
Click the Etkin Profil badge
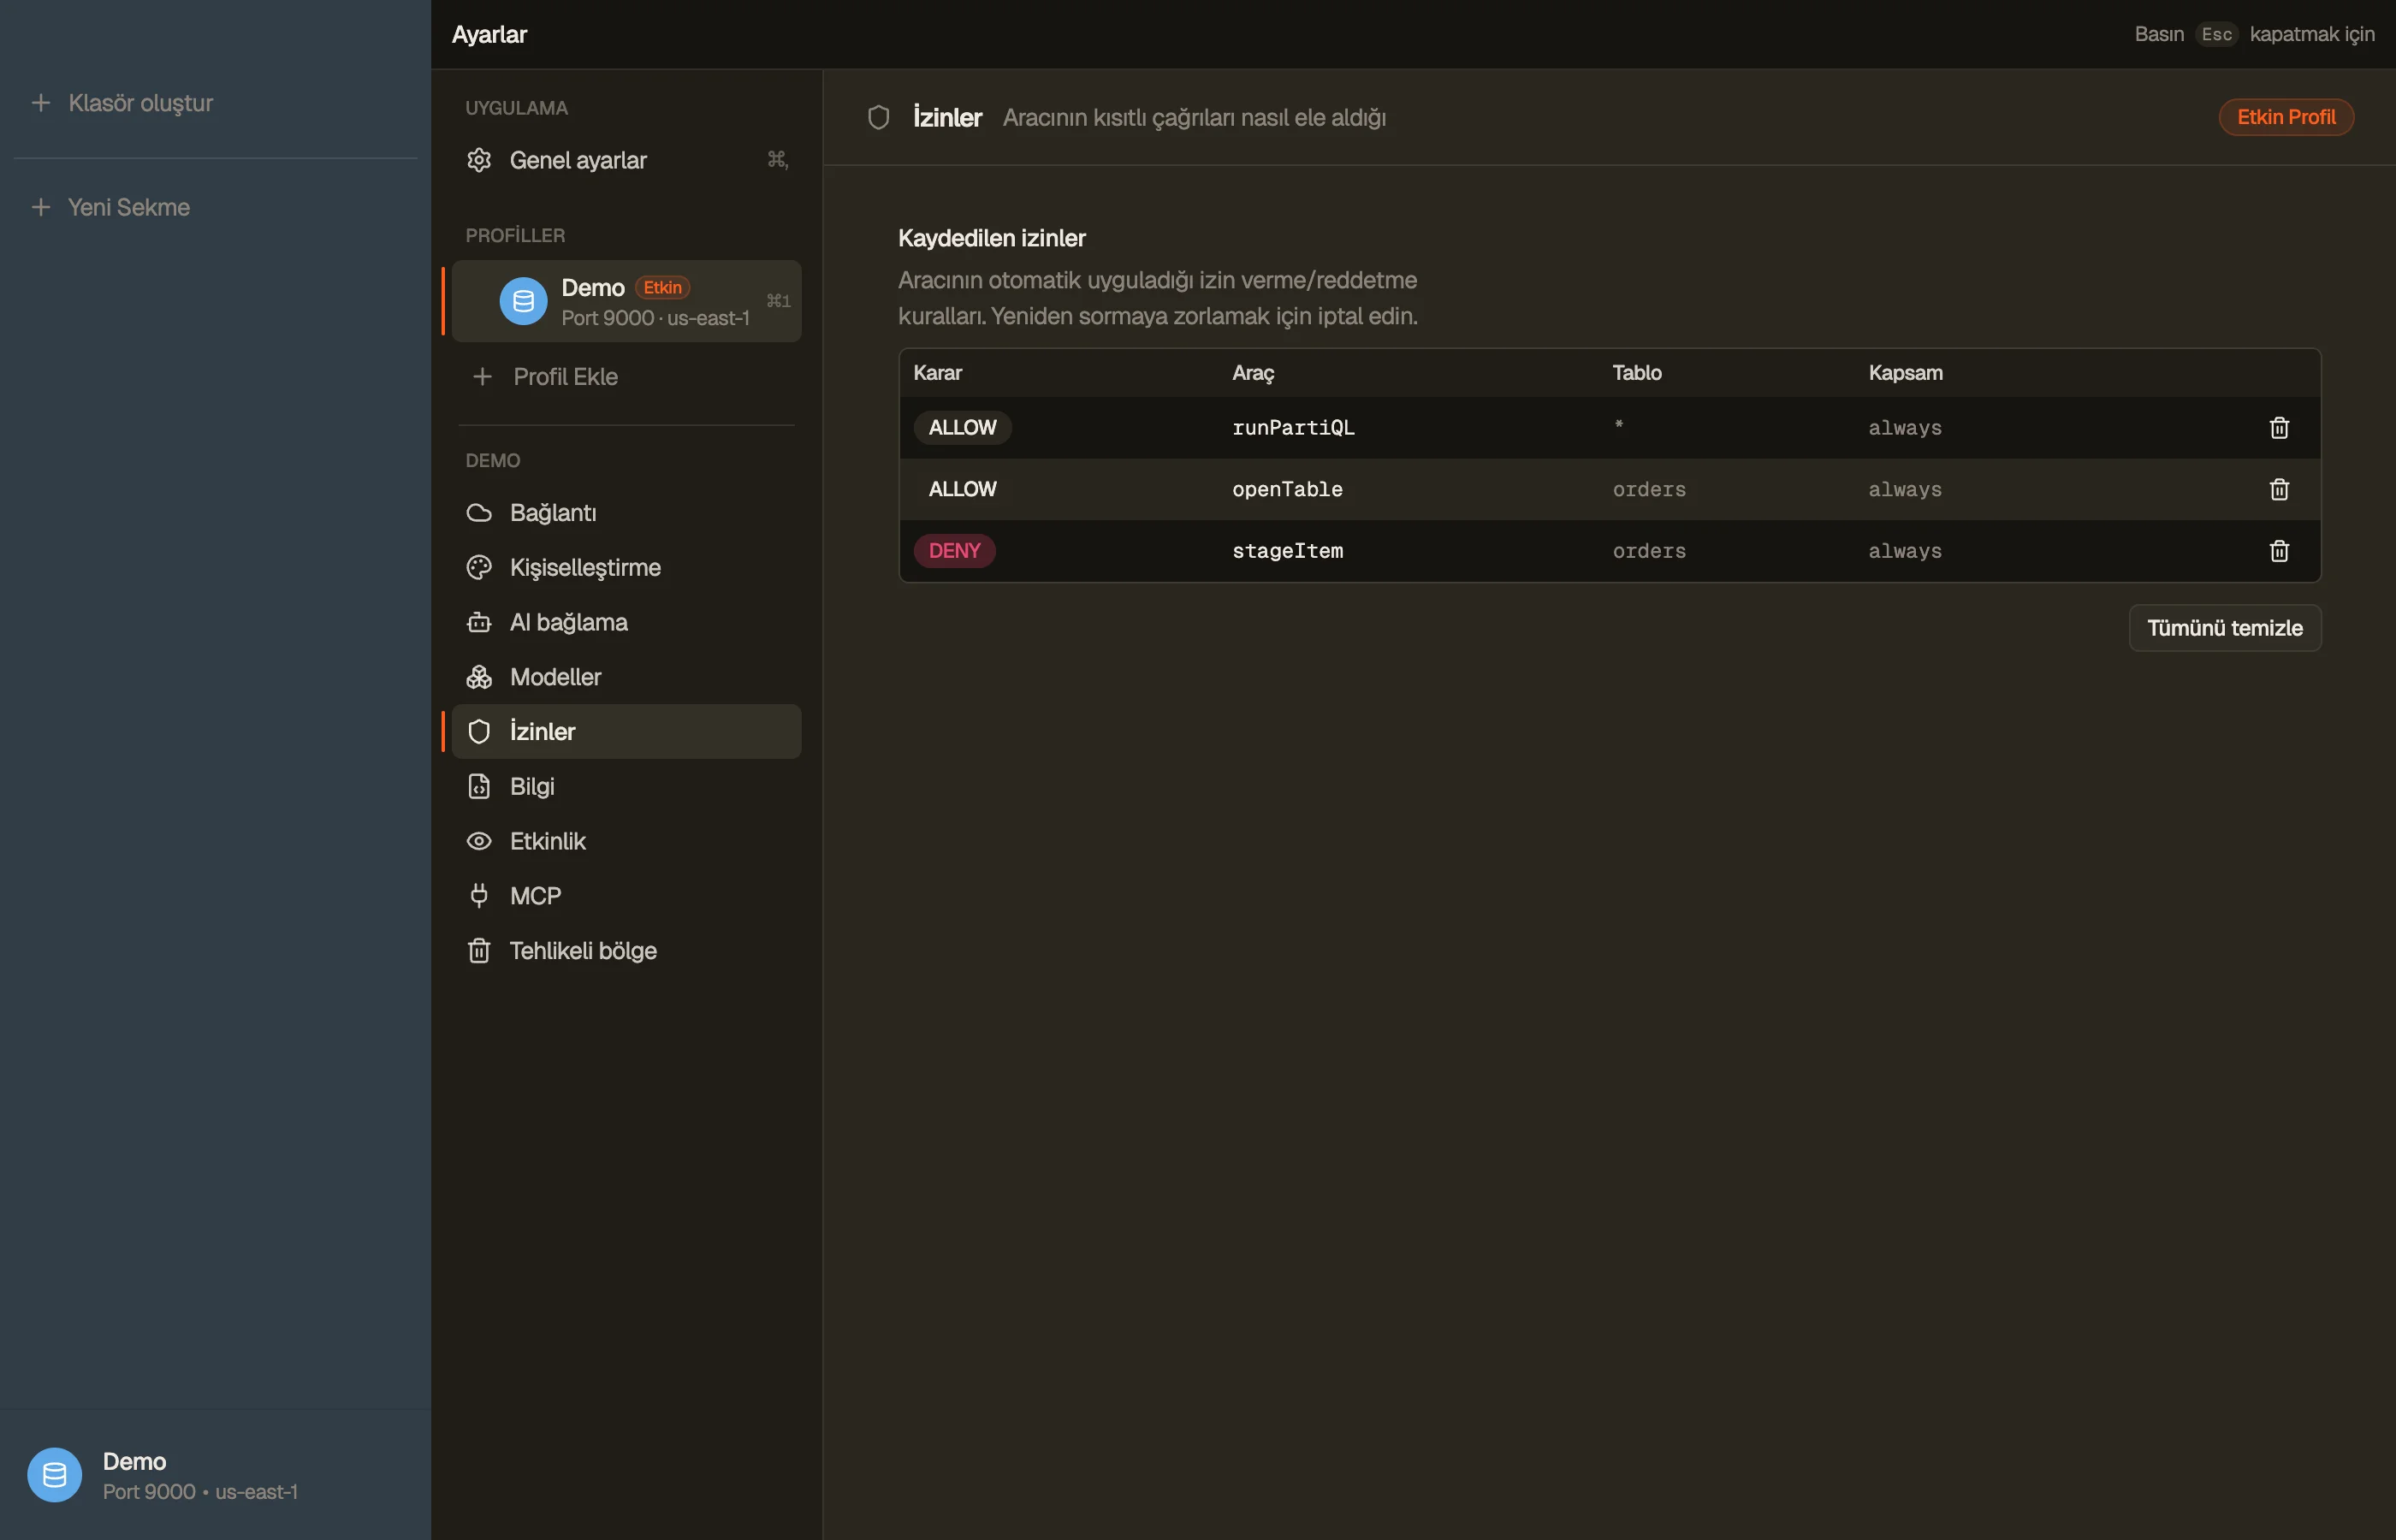coord(2285,117)
